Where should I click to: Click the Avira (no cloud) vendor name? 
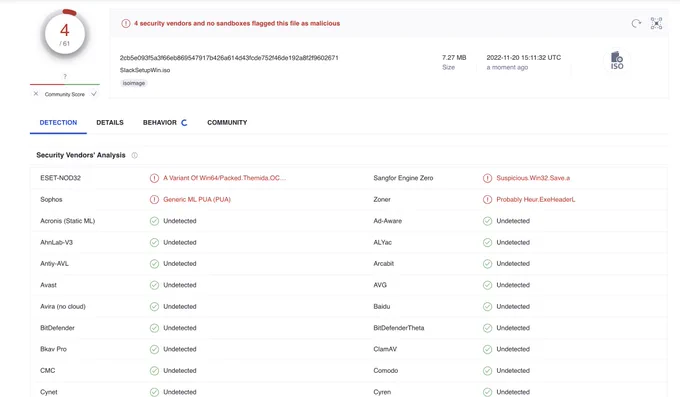coord(63,306)
